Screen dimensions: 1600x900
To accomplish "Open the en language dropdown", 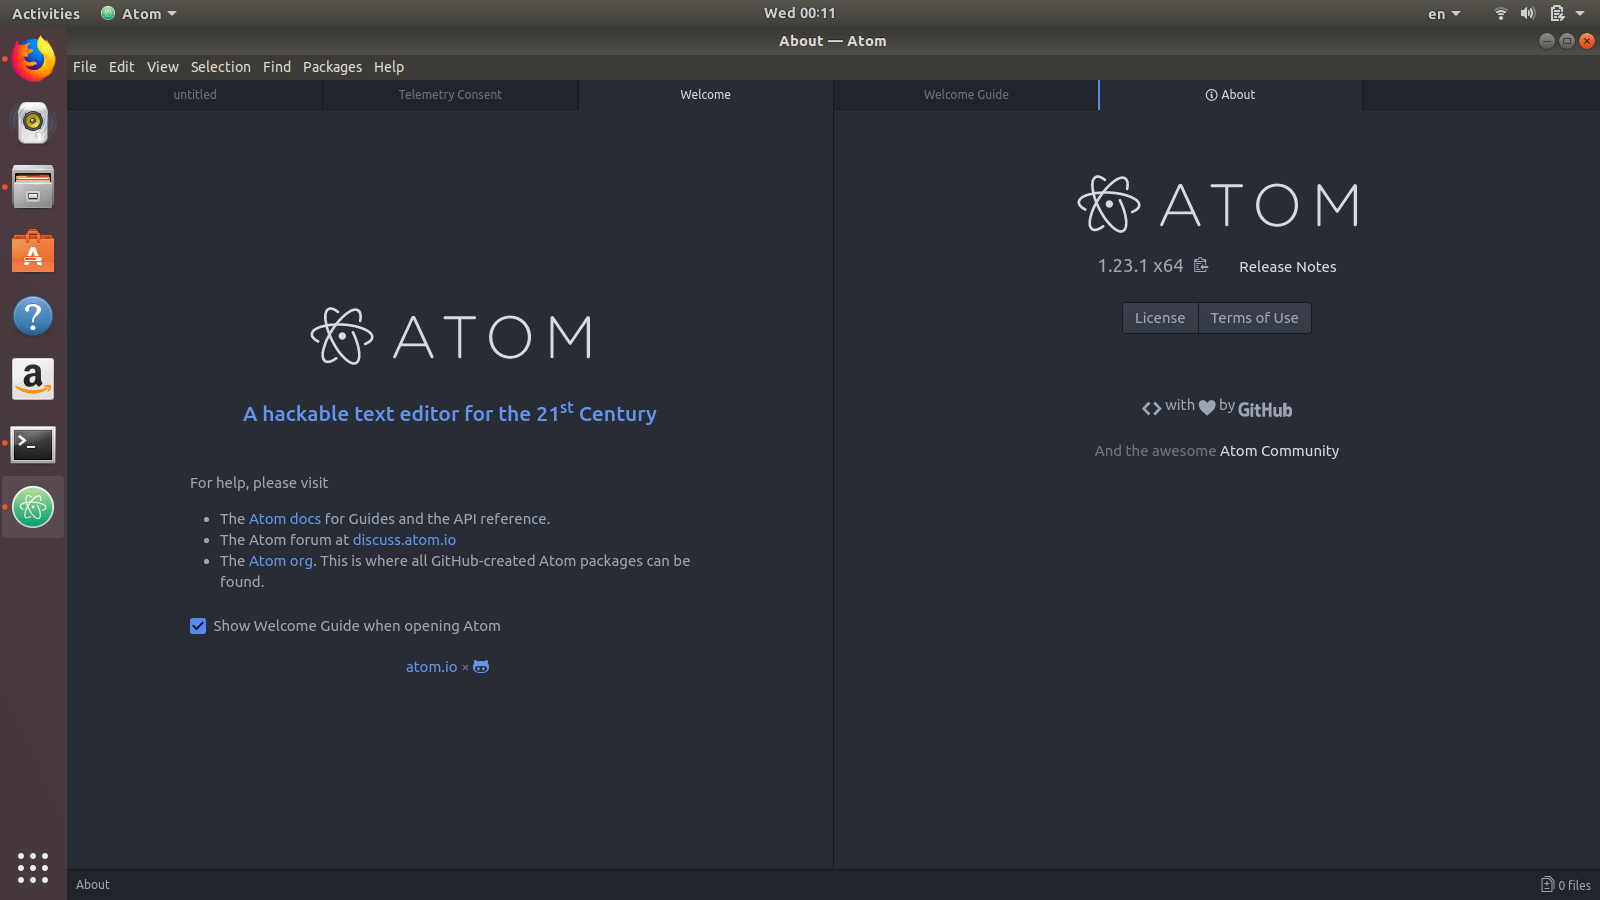I will point(1442,13).
